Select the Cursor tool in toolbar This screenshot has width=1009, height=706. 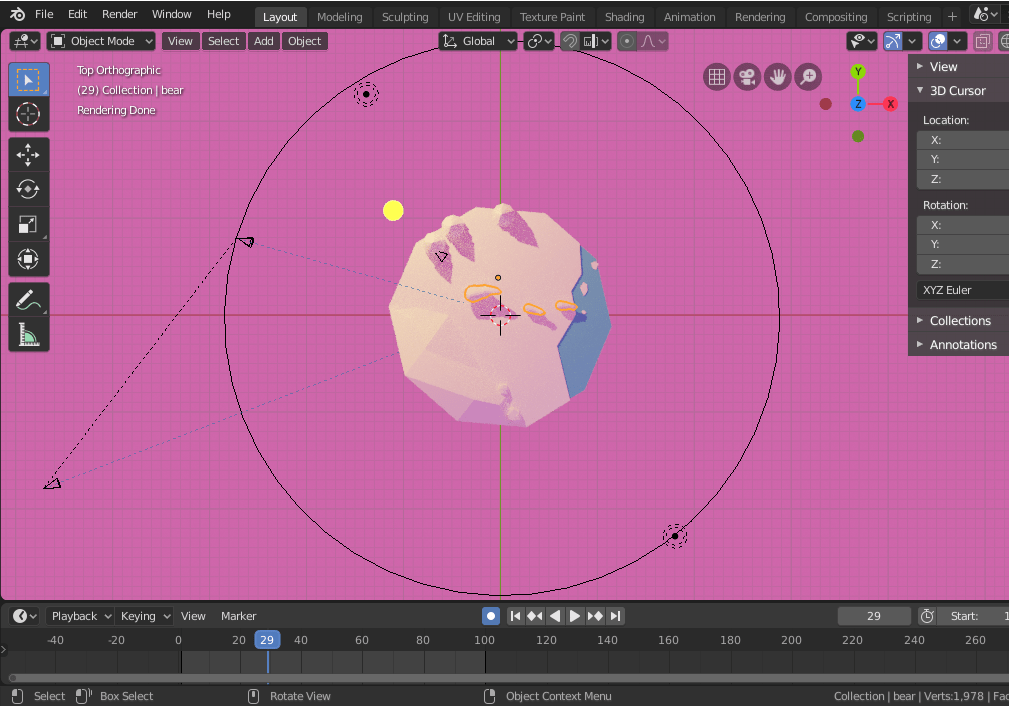[28, 114]
